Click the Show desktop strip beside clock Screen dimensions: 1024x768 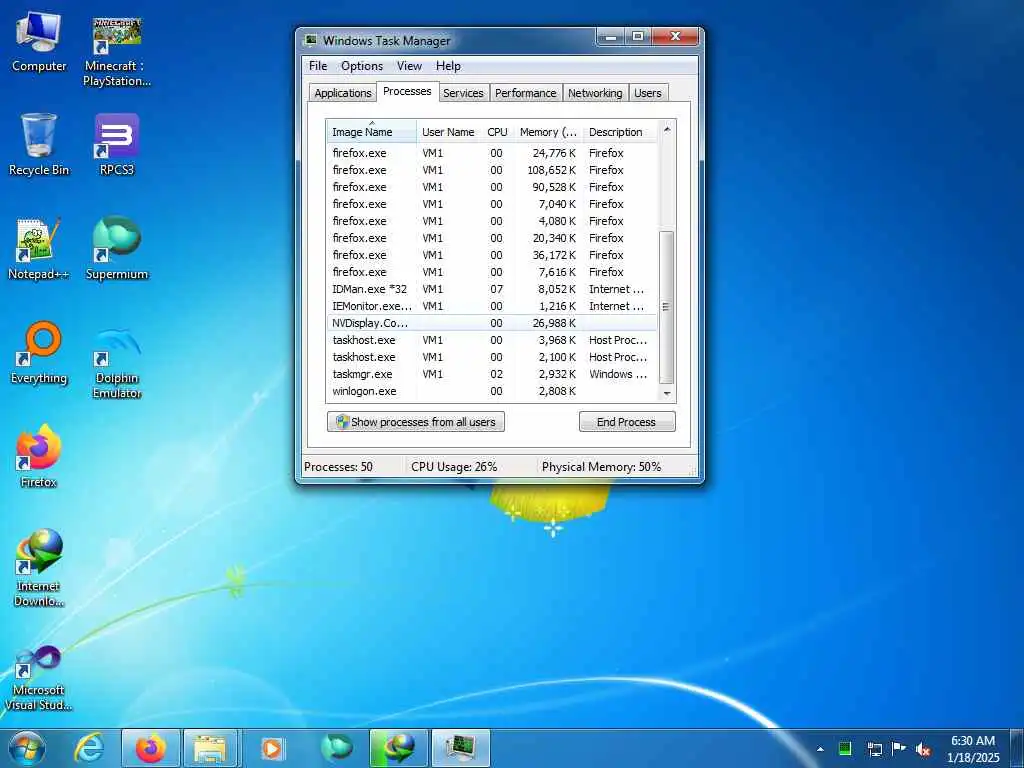click(1017, 748)
